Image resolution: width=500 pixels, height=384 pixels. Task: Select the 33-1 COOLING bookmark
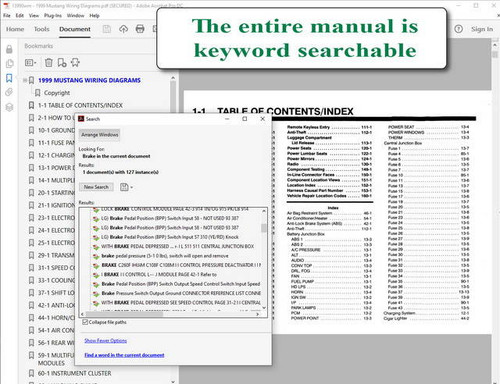click(x=56, y=280)
